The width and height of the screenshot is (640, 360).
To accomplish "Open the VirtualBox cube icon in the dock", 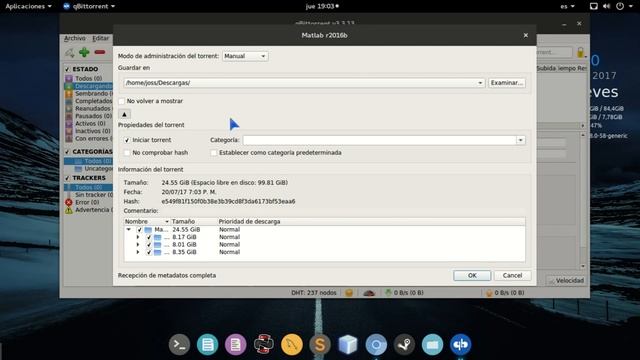I will point(348,344).
